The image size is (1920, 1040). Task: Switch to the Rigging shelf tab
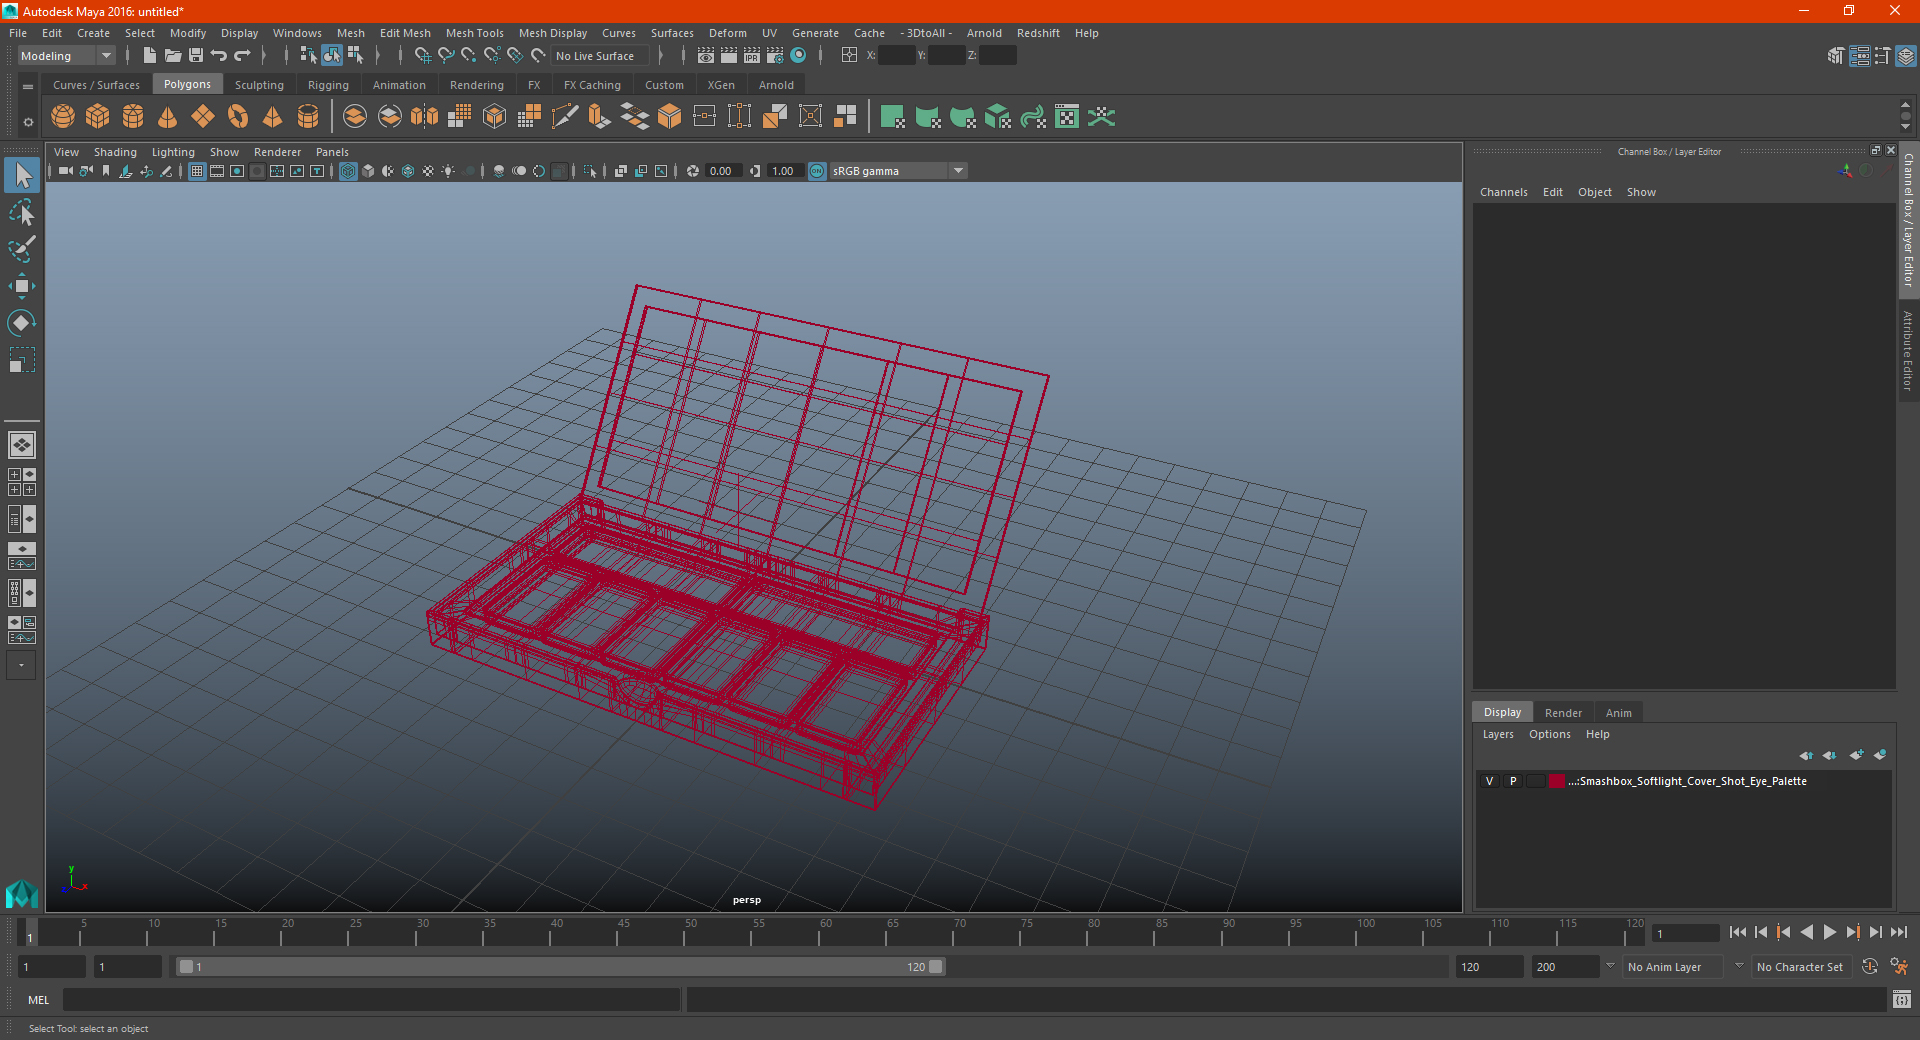click(x=328, y=85)
